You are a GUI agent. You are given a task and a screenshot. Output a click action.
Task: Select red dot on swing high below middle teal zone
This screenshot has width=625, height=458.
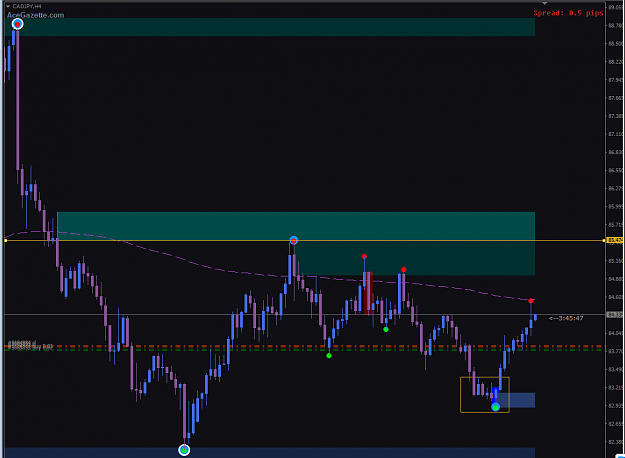coord(404,270)
